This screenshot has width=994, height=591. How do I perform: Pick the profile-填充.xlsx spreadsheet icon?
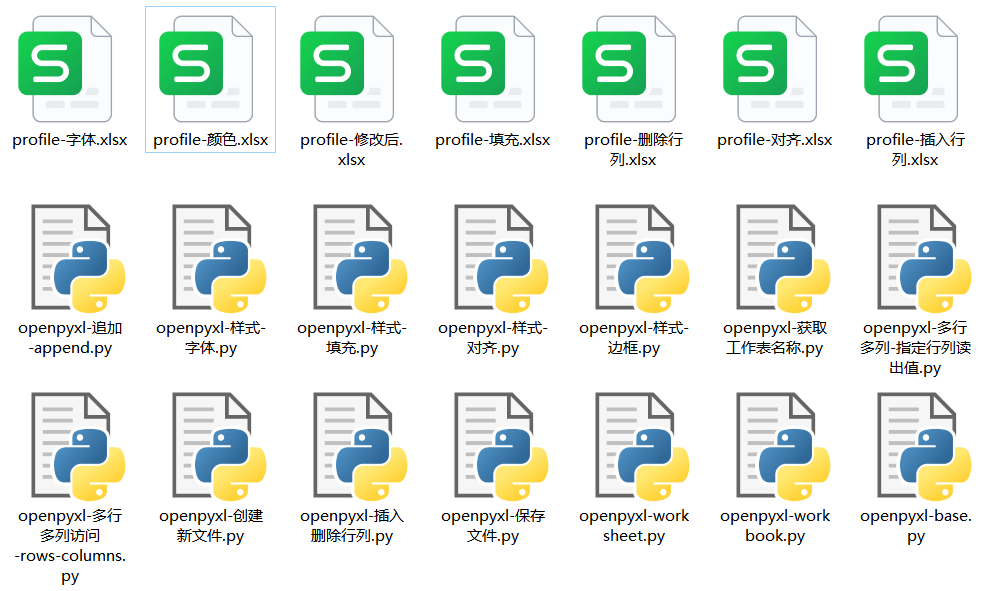click(x=488, y=68)
